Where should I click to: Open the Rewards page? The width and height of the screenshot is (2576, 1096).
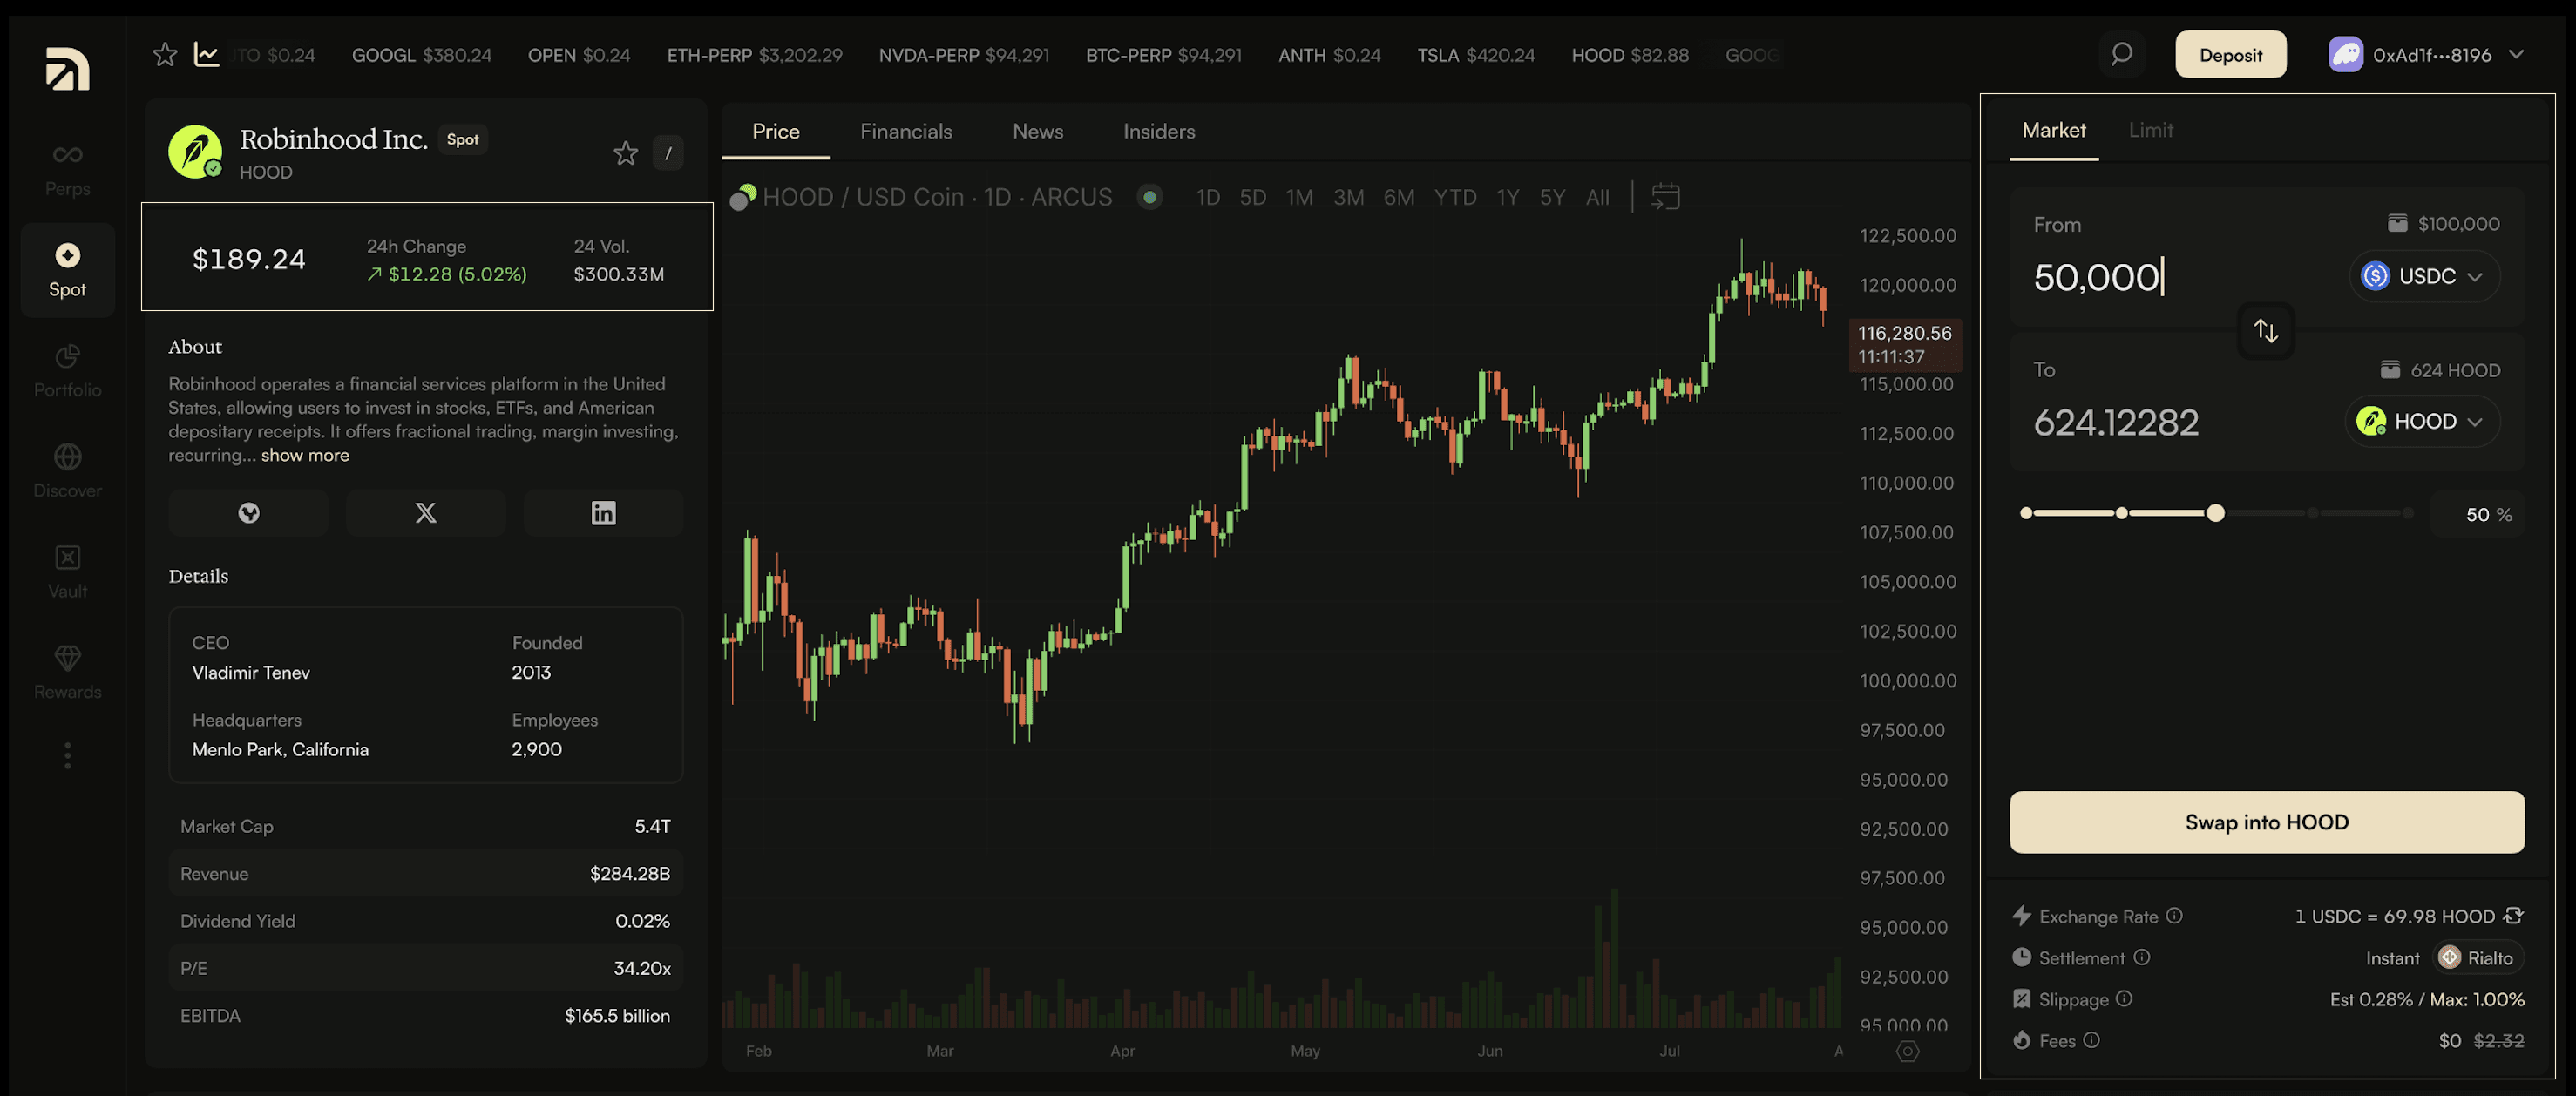(67, 672)
